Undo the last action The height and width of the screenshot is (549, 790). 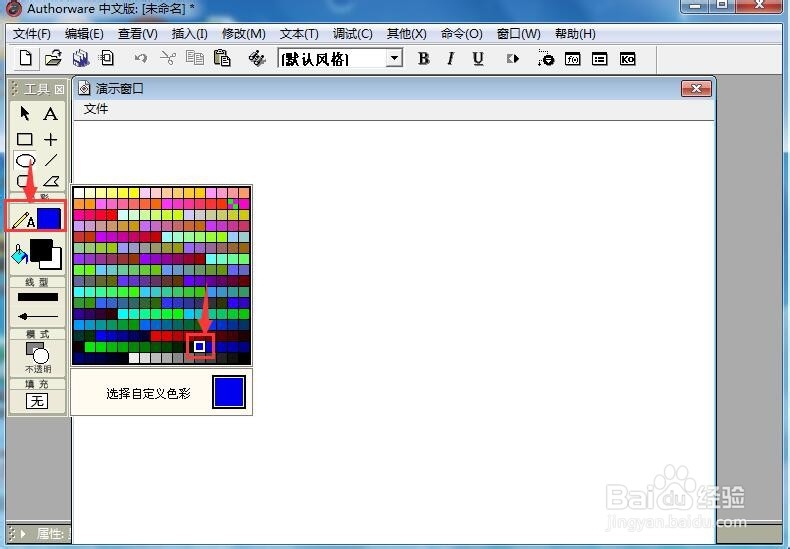(141, 59)
